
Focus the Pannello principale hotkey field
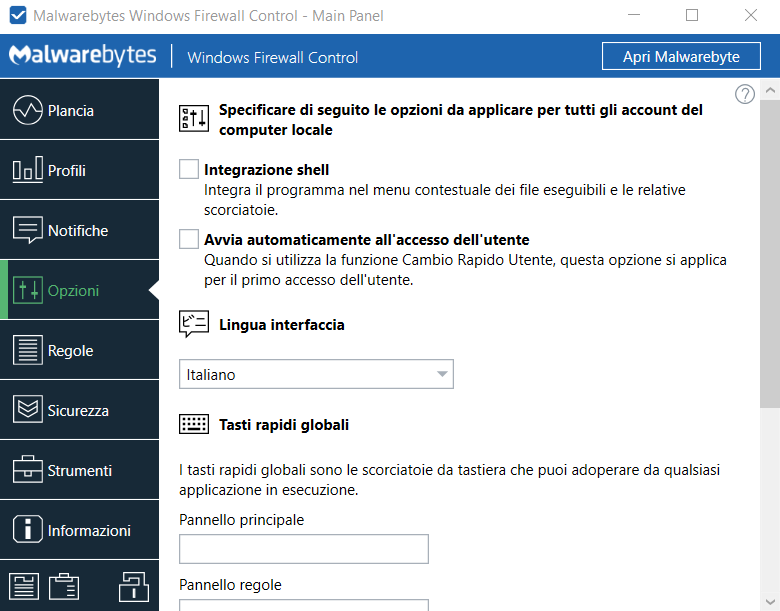(303, 549)
